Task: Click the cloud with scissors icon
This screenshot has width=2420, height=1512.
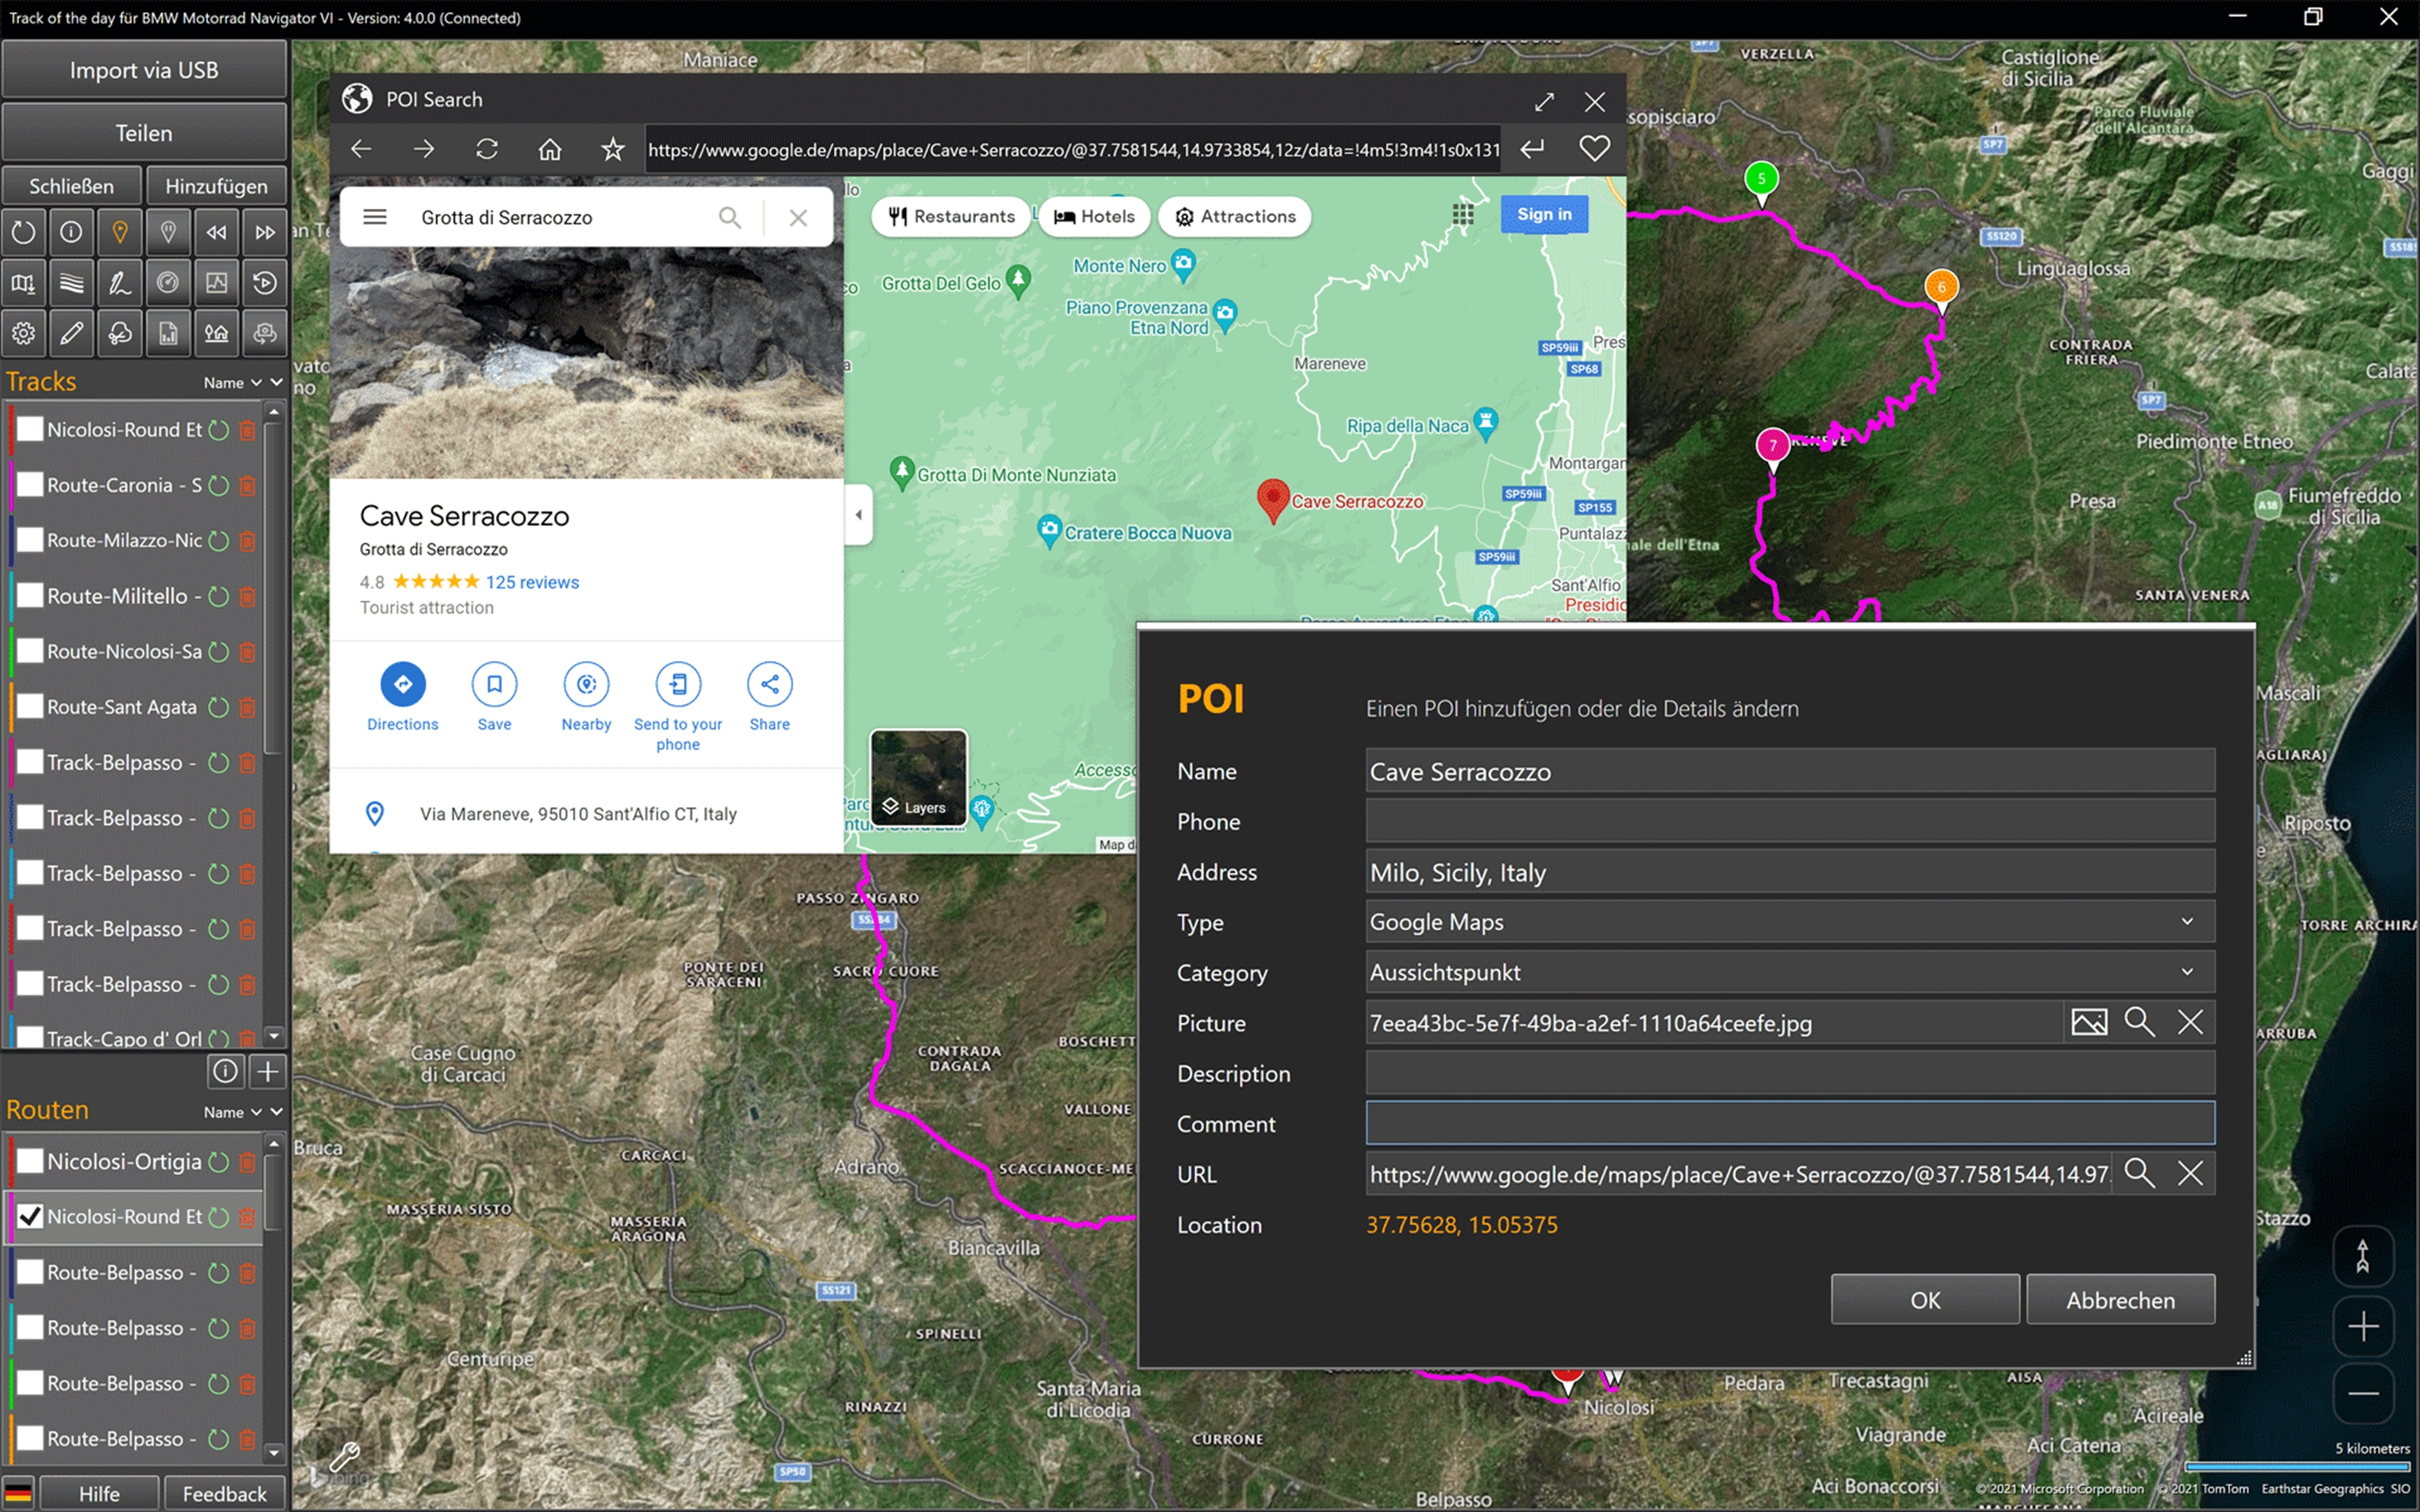Action: tap(120, 333)
